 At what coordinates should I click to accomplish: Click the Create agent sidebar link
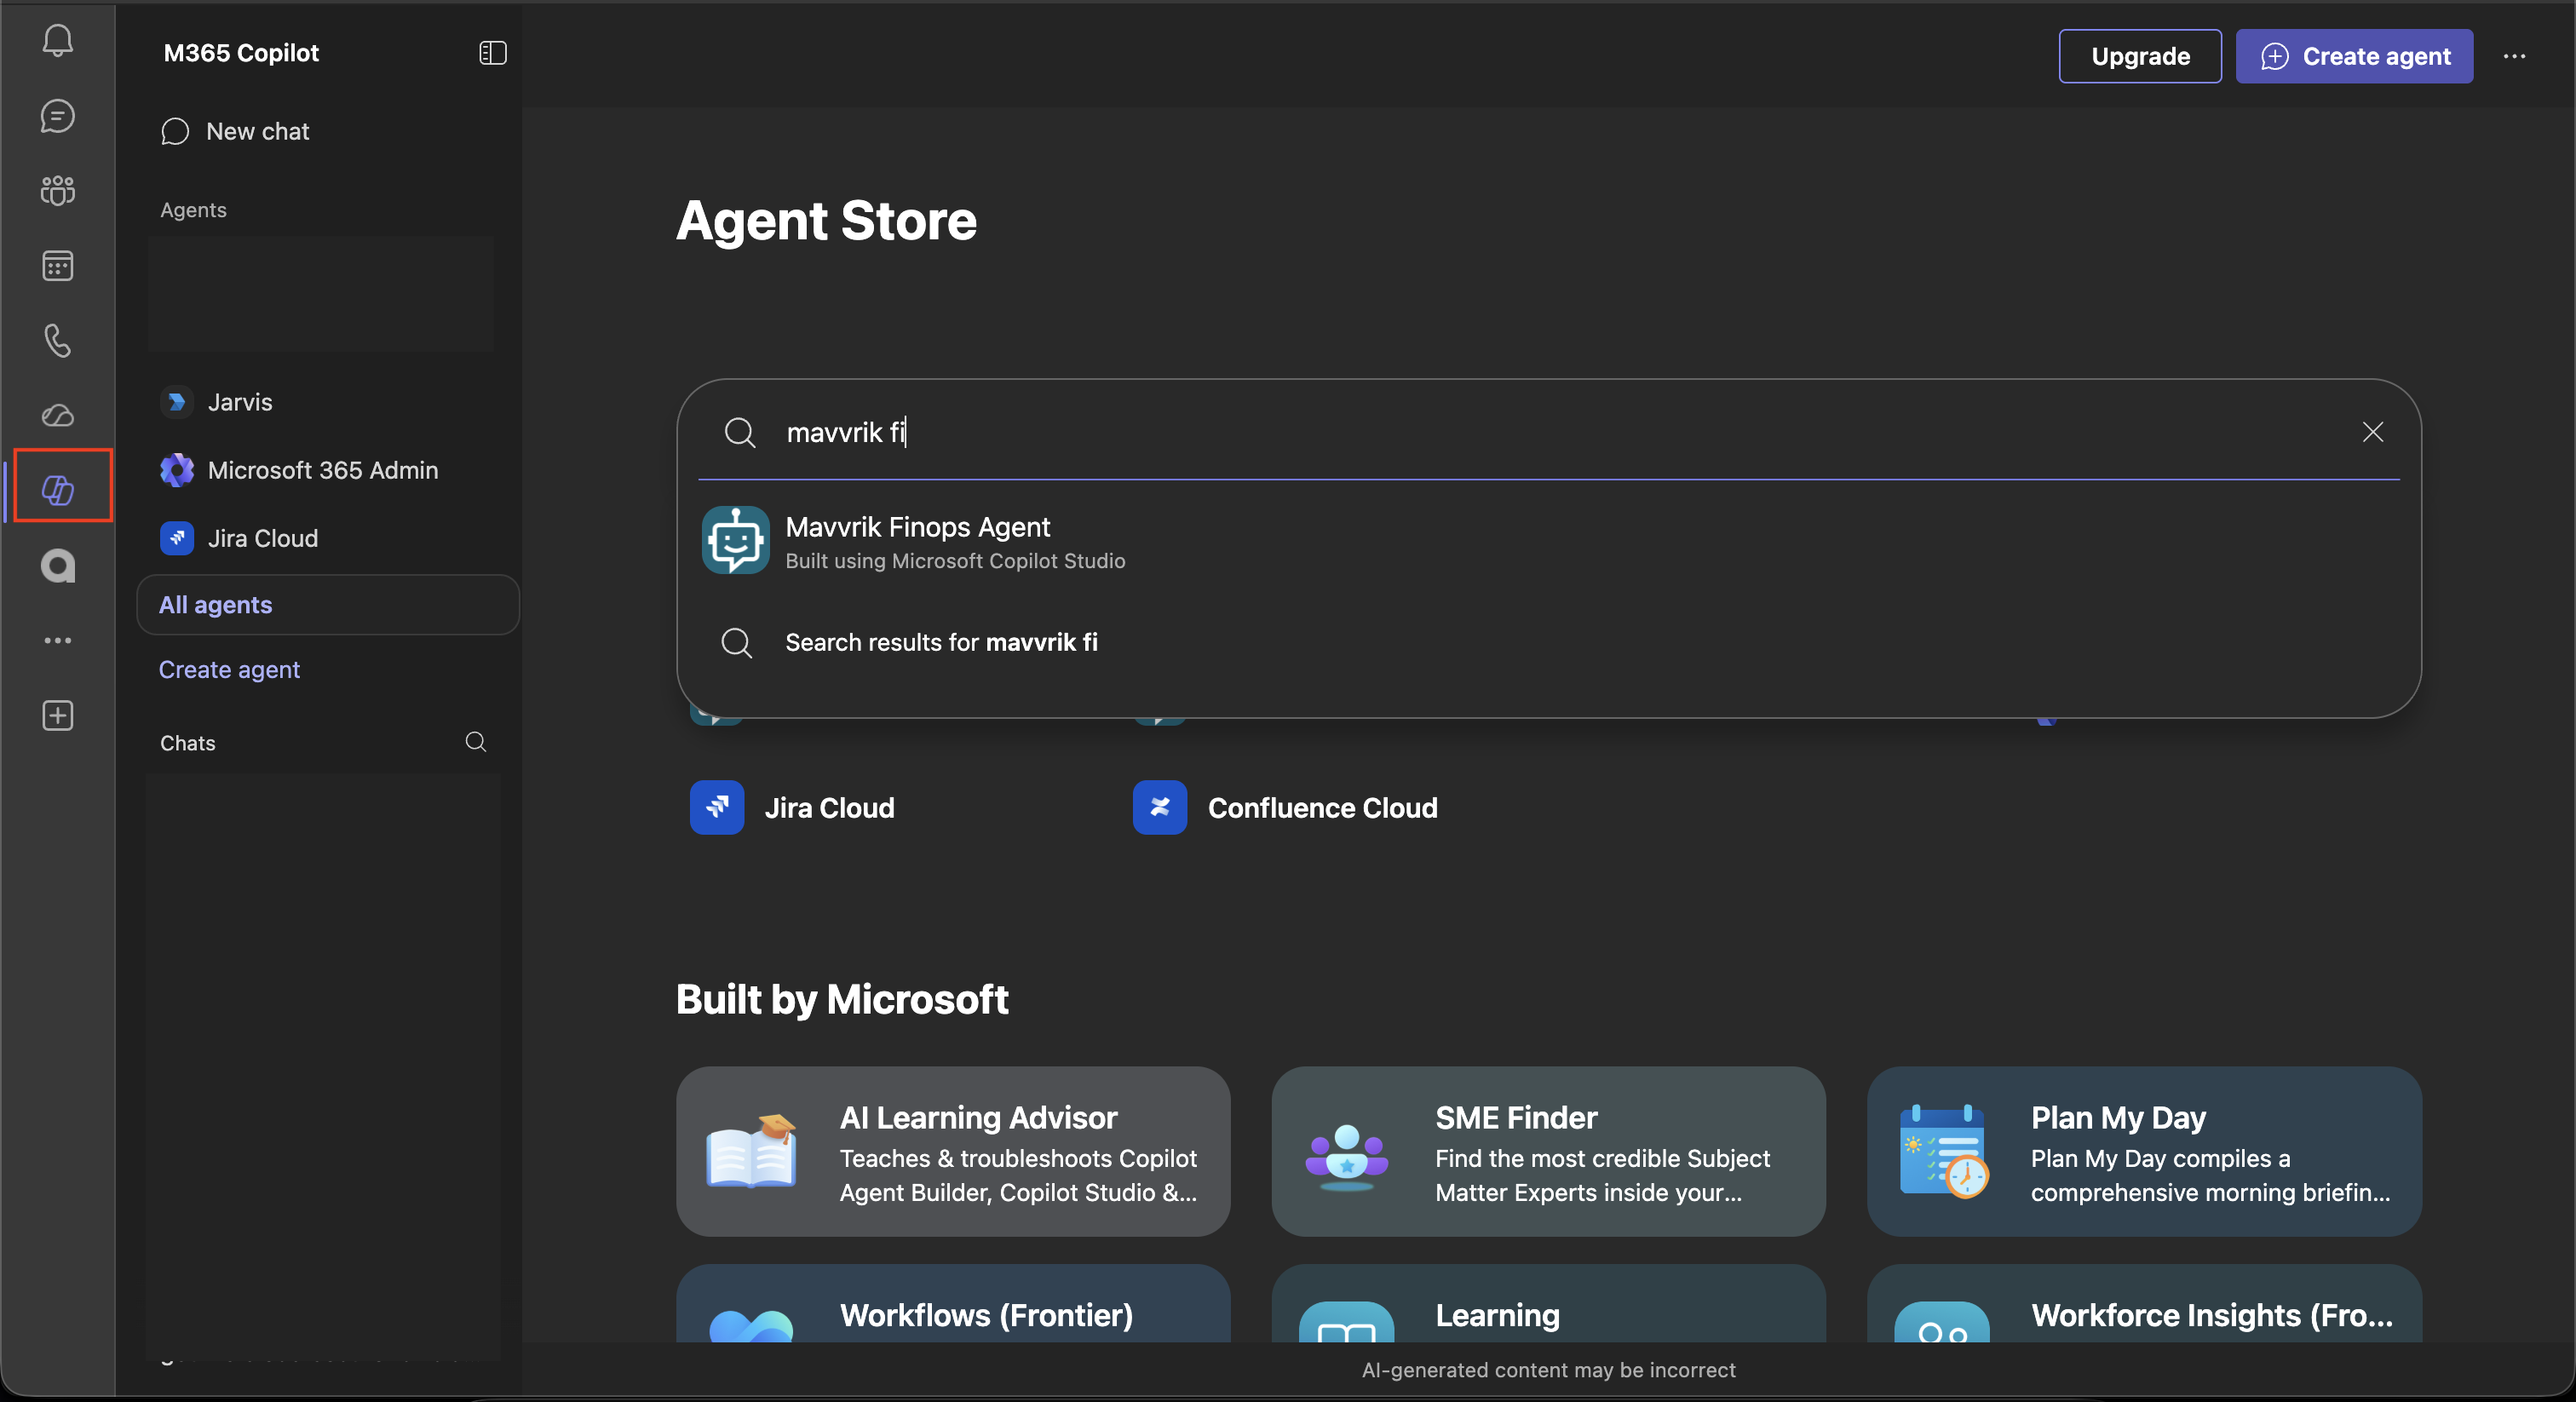tap(229, 670)
